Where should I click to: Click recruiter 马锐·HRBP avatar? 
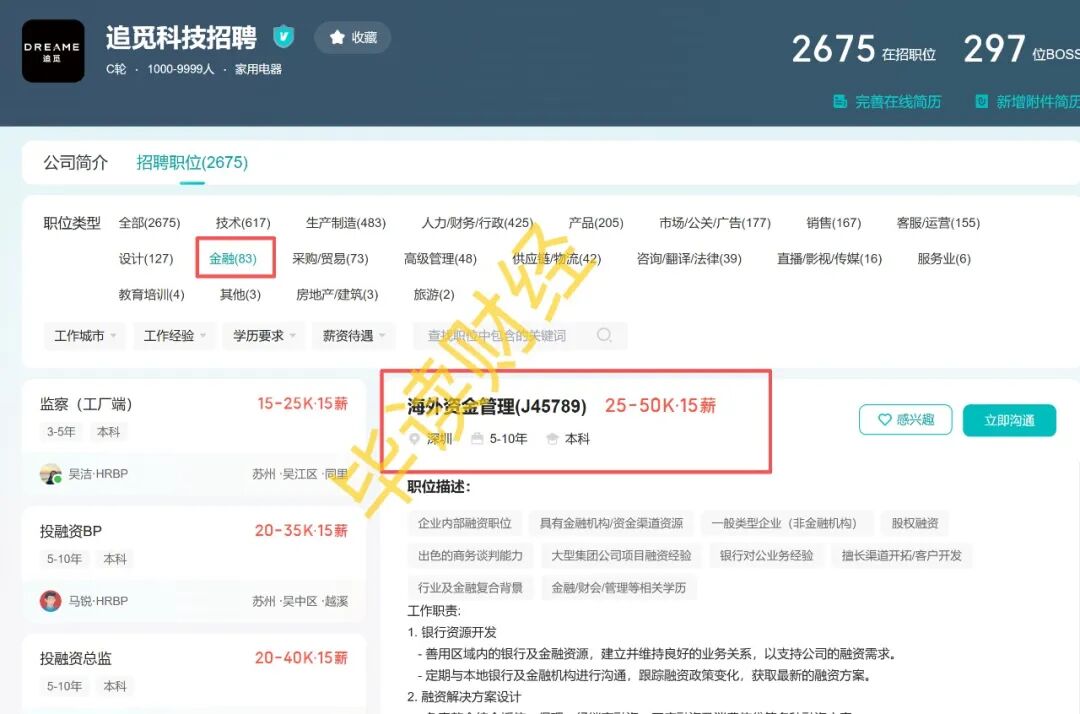click(x=50, y=601)
